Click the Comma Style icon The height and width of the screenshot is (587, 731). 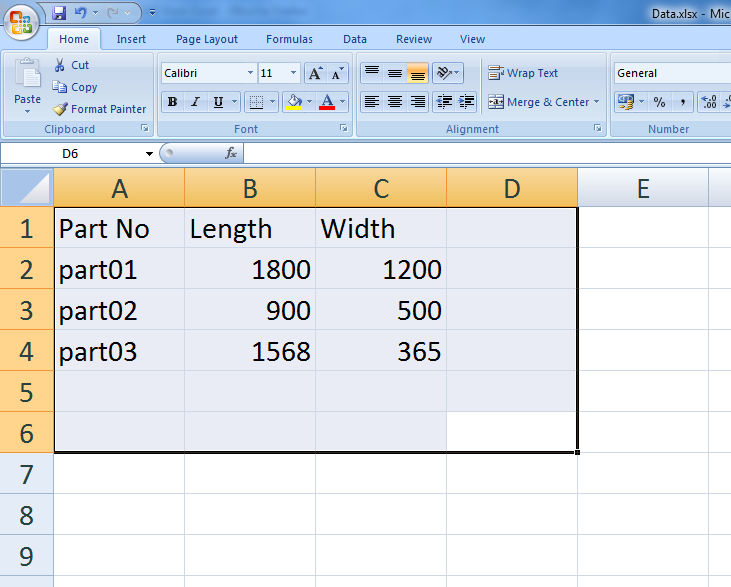pyautogui.click(x=683, y=102)
